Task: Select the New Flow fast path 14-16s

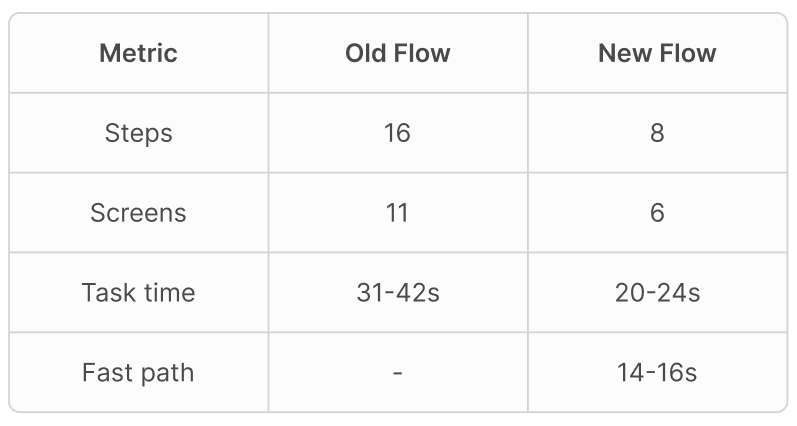Action: click(x=657, y=373)
